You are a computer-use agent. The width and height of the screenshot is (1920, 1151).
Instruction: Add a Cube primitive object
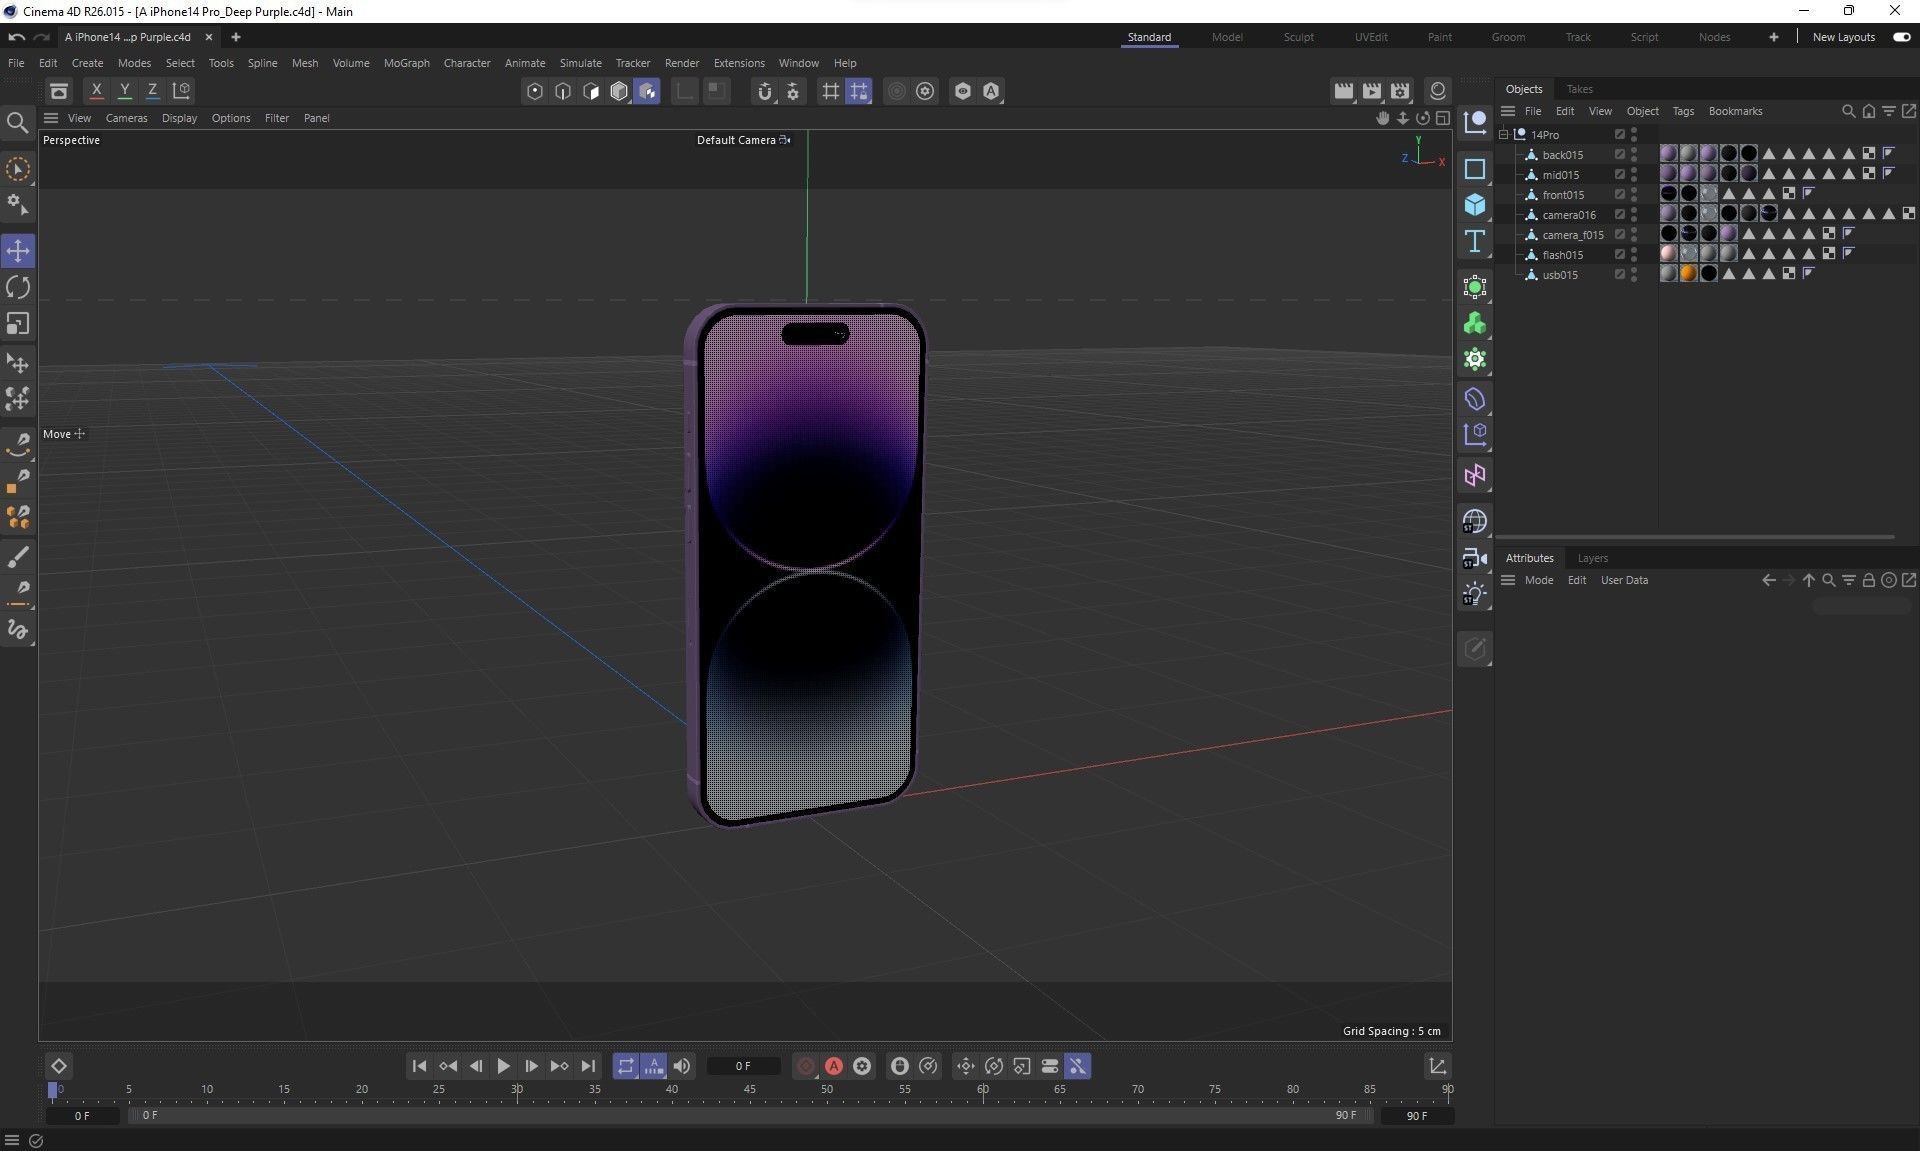click(x=1475, y=205)
